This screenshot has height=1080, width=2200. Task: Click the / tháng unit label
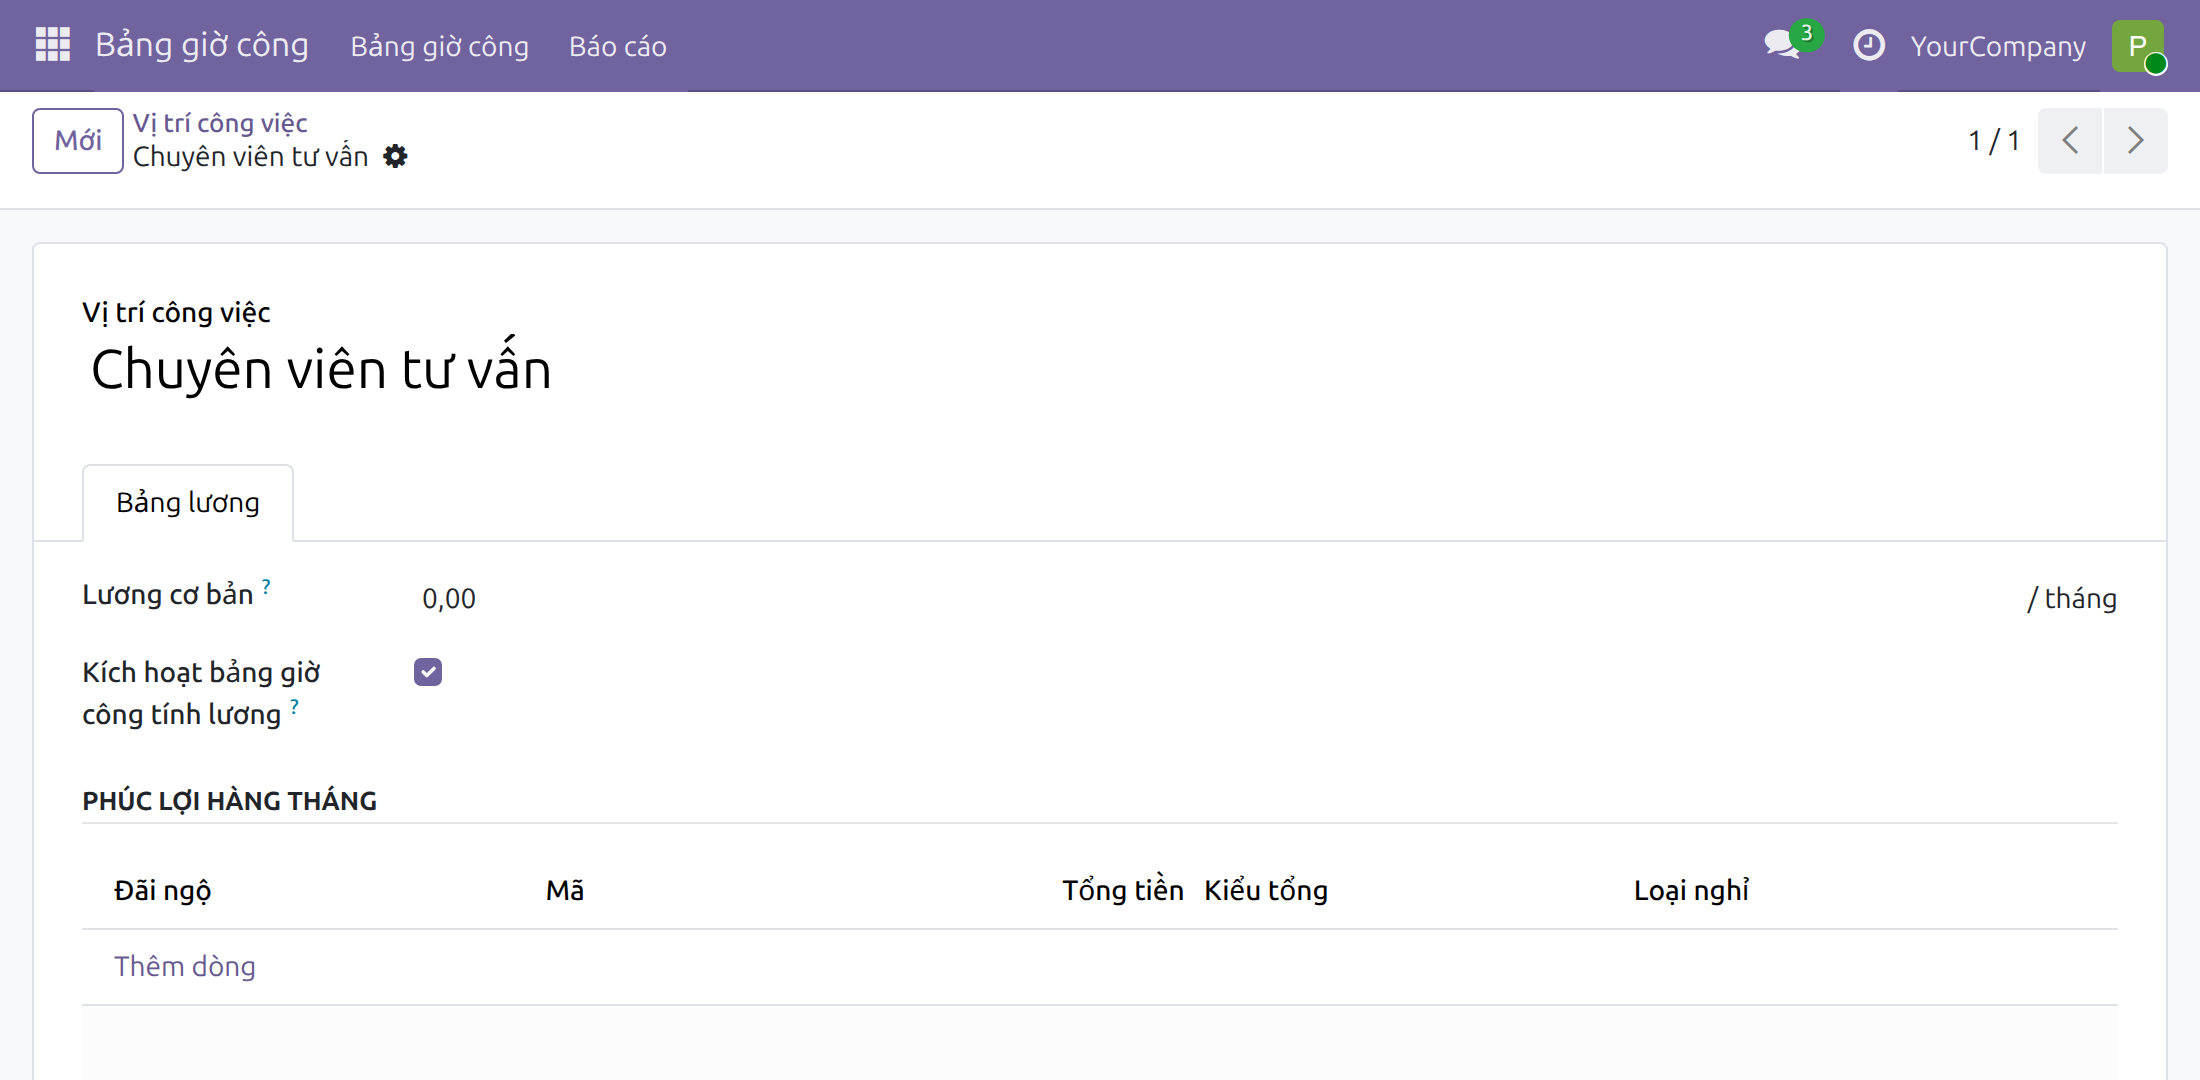2071,598
